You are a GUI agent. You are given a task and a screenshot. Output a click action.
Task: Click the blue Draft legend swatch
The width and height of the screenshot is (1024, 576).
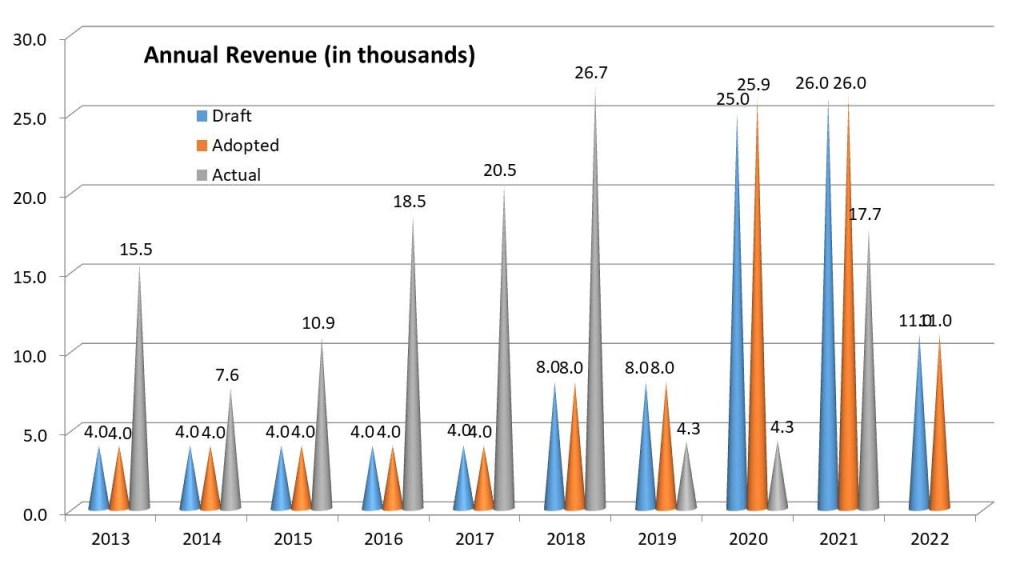(x=202, y=116)
